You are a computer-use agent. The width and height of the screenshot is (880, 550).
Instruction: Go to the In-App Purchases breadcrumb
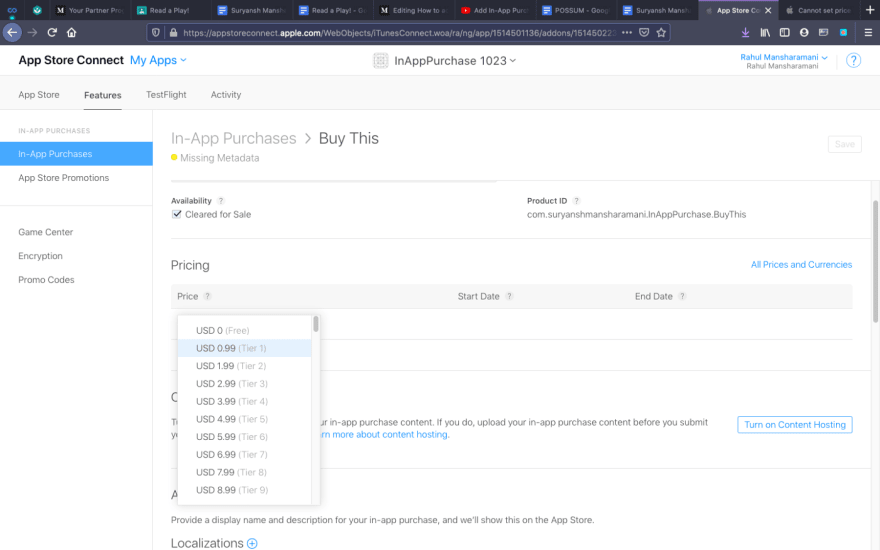[233, 139]
